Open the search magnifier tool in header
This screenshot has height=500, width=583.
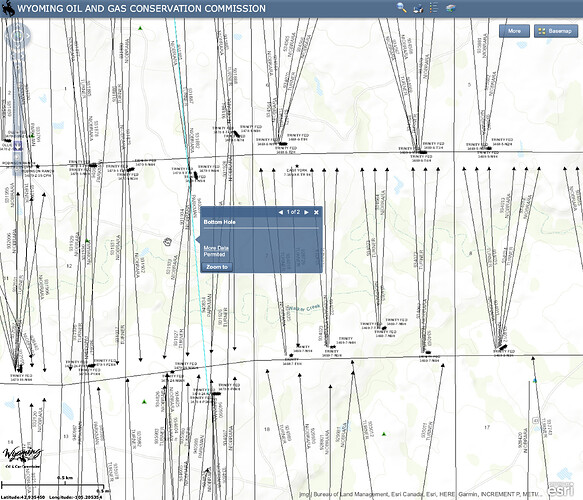click(x=402, y=7)
